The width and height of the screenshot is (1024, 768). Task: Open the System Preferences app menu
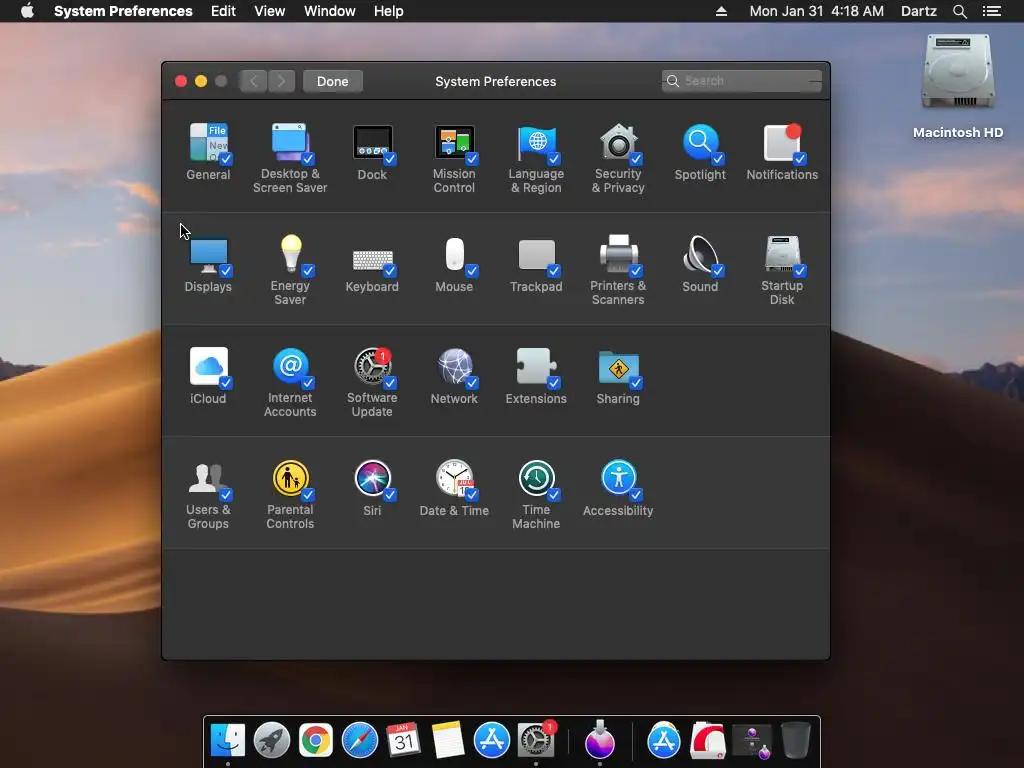123,11
